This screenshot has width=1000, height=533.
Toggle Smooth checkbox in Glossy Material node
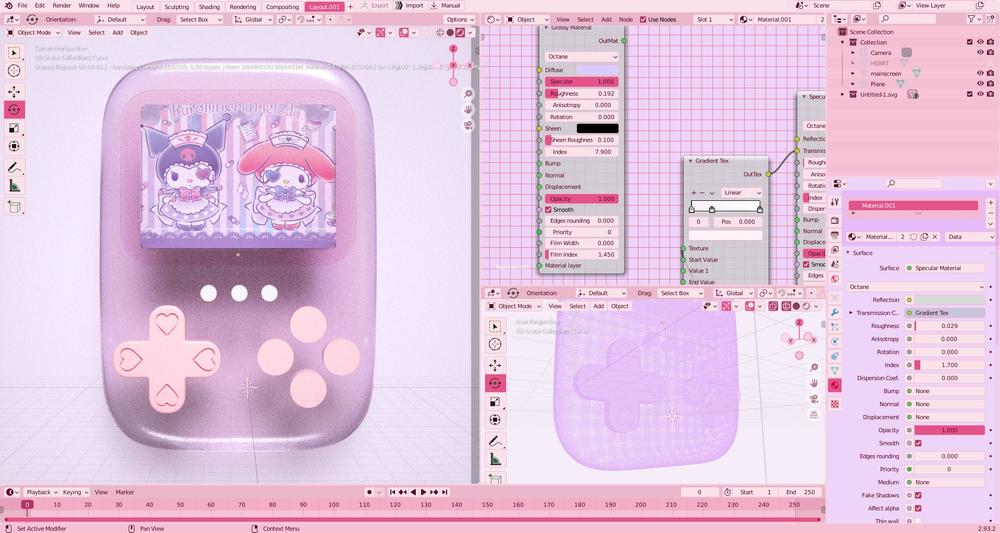pos(548,210)
